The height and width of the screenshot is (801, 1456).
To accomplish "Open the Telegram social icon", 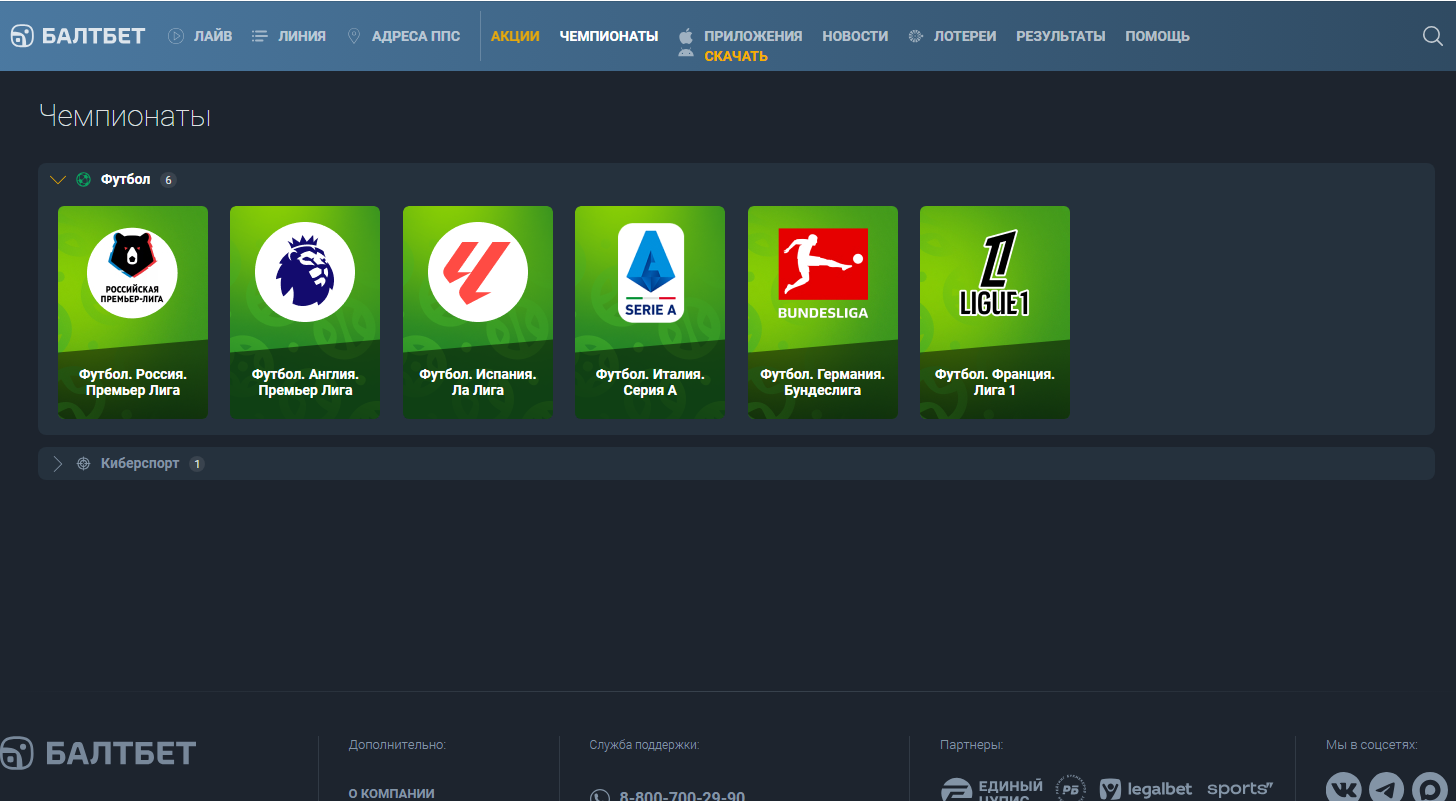I will point(1387,788).
